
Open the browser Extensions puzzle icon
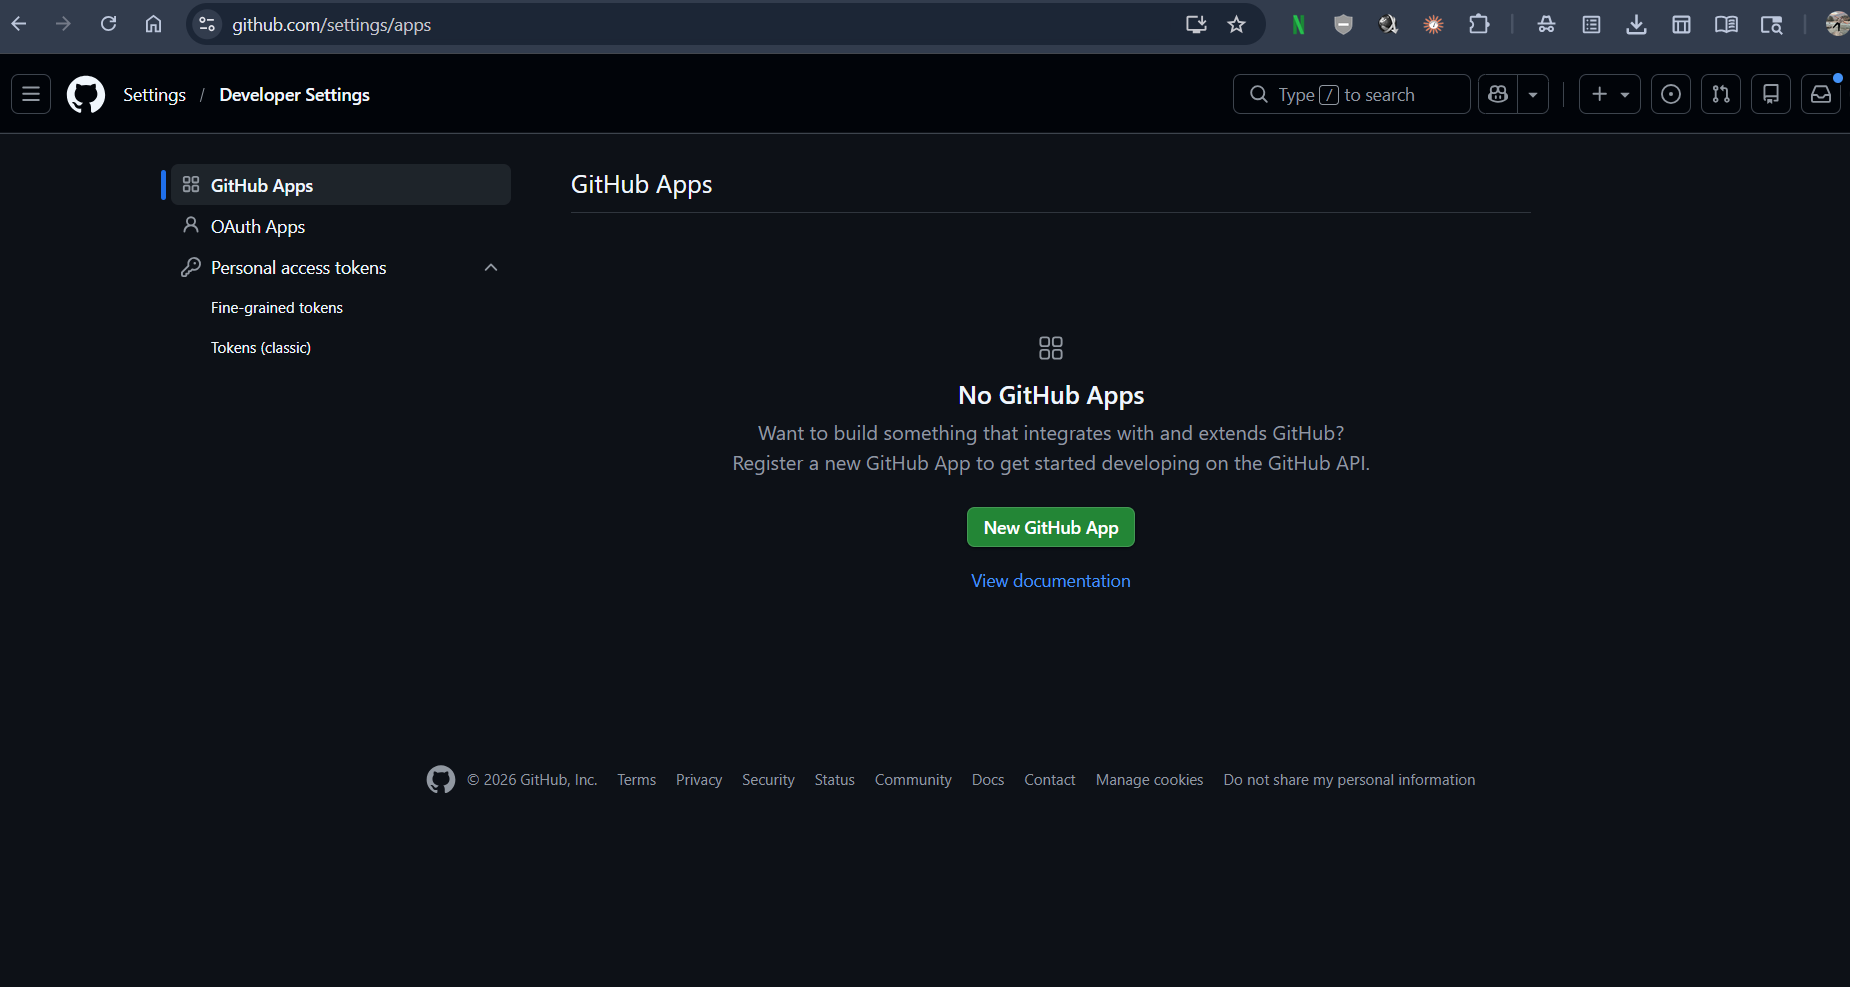tap(1479, 24)
